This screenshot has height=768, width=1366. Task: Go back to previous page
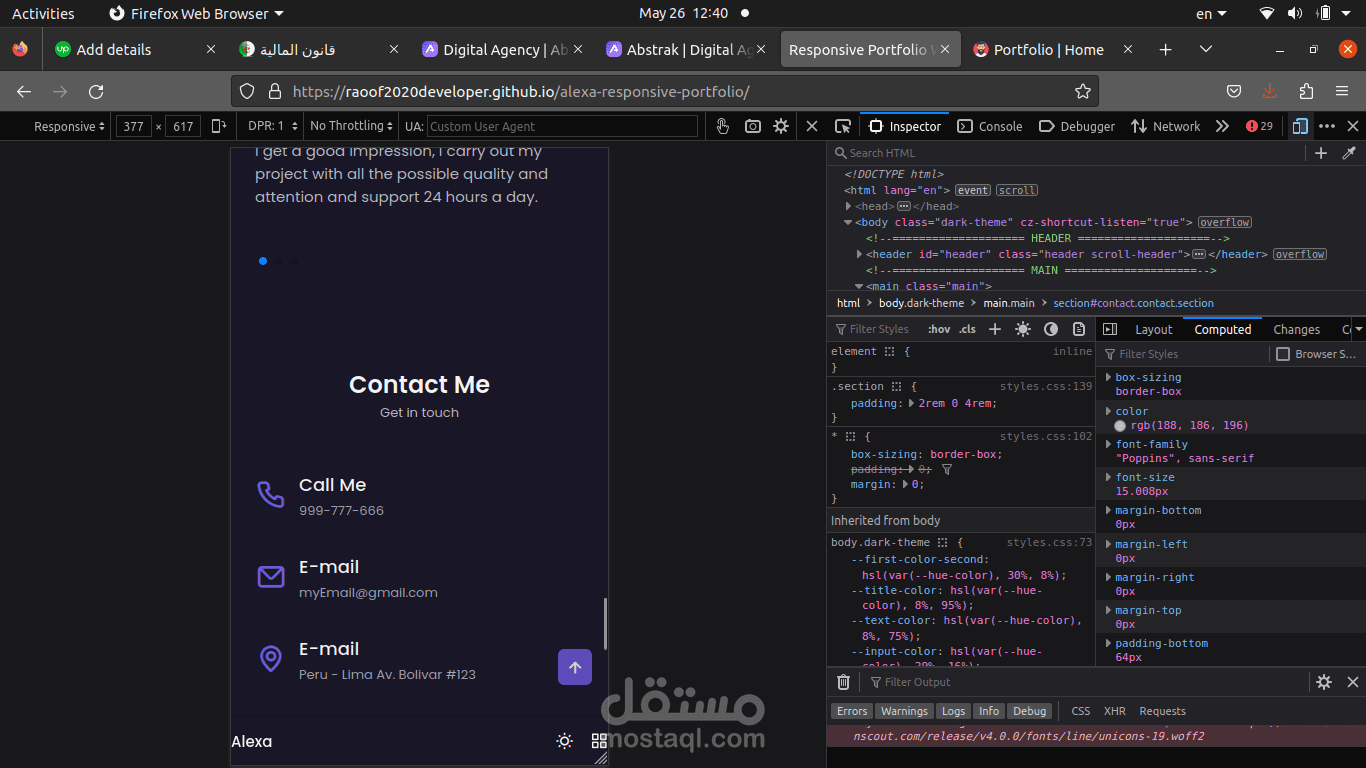point(24,92)
